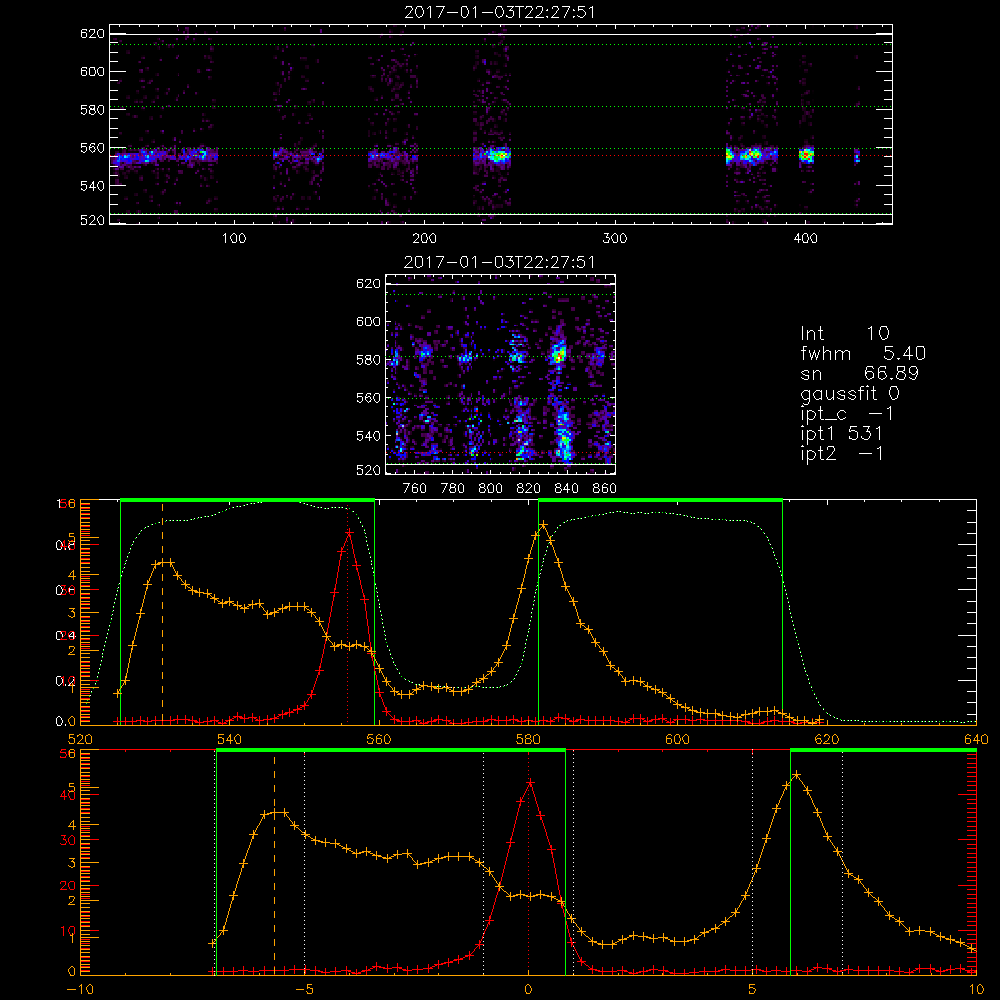Select the 'ipt2 -1' readout text

coord(842,453)
